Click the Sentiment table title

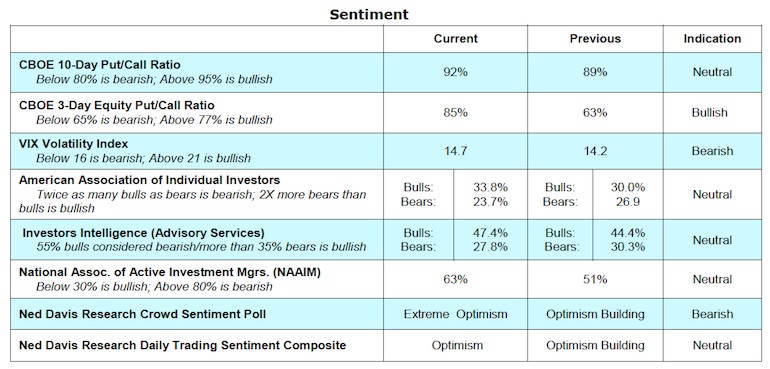coord(369,14)
